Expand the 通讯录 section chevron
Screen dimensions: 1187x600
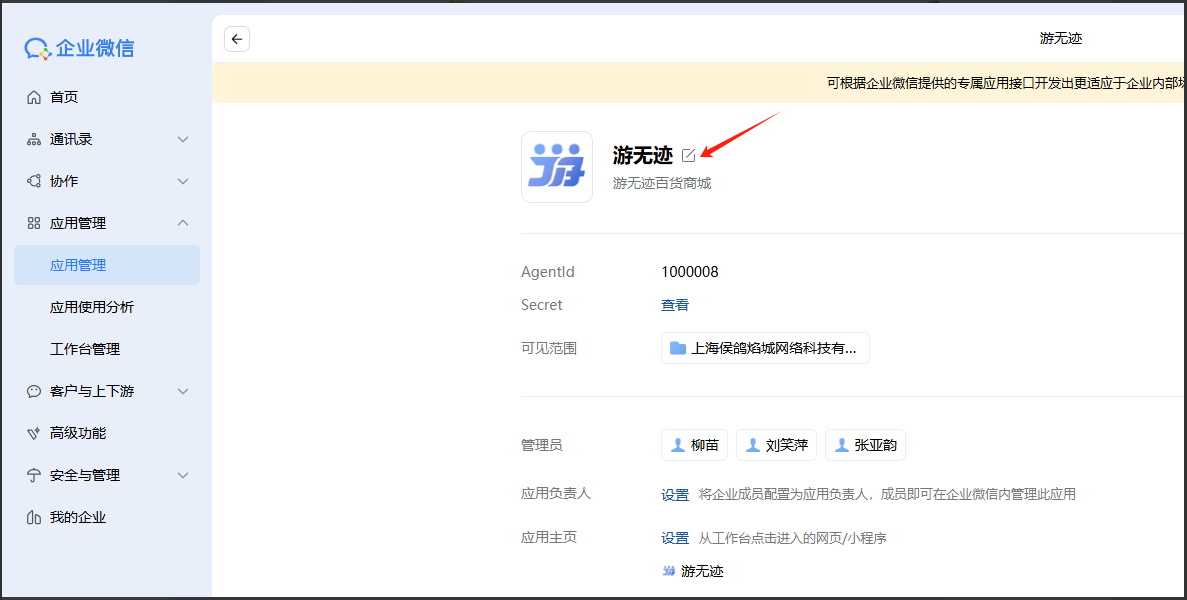pos(183,139)
